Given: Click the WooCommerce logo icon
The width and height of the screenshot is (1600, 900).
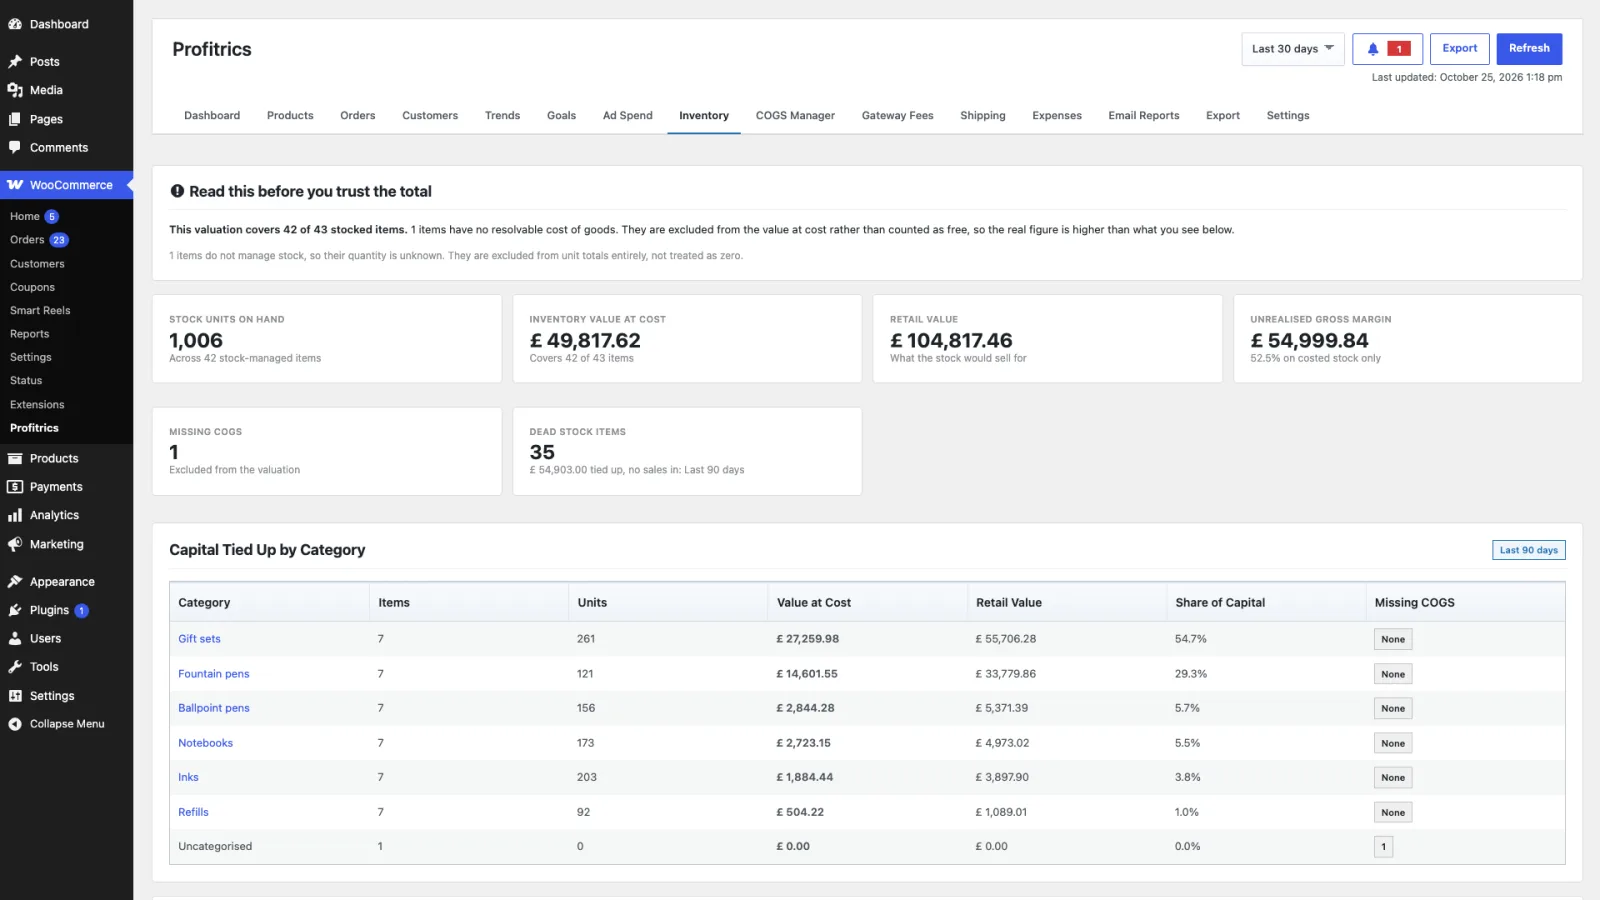Looking at the screenshot, I should click(x=15, y=185).
